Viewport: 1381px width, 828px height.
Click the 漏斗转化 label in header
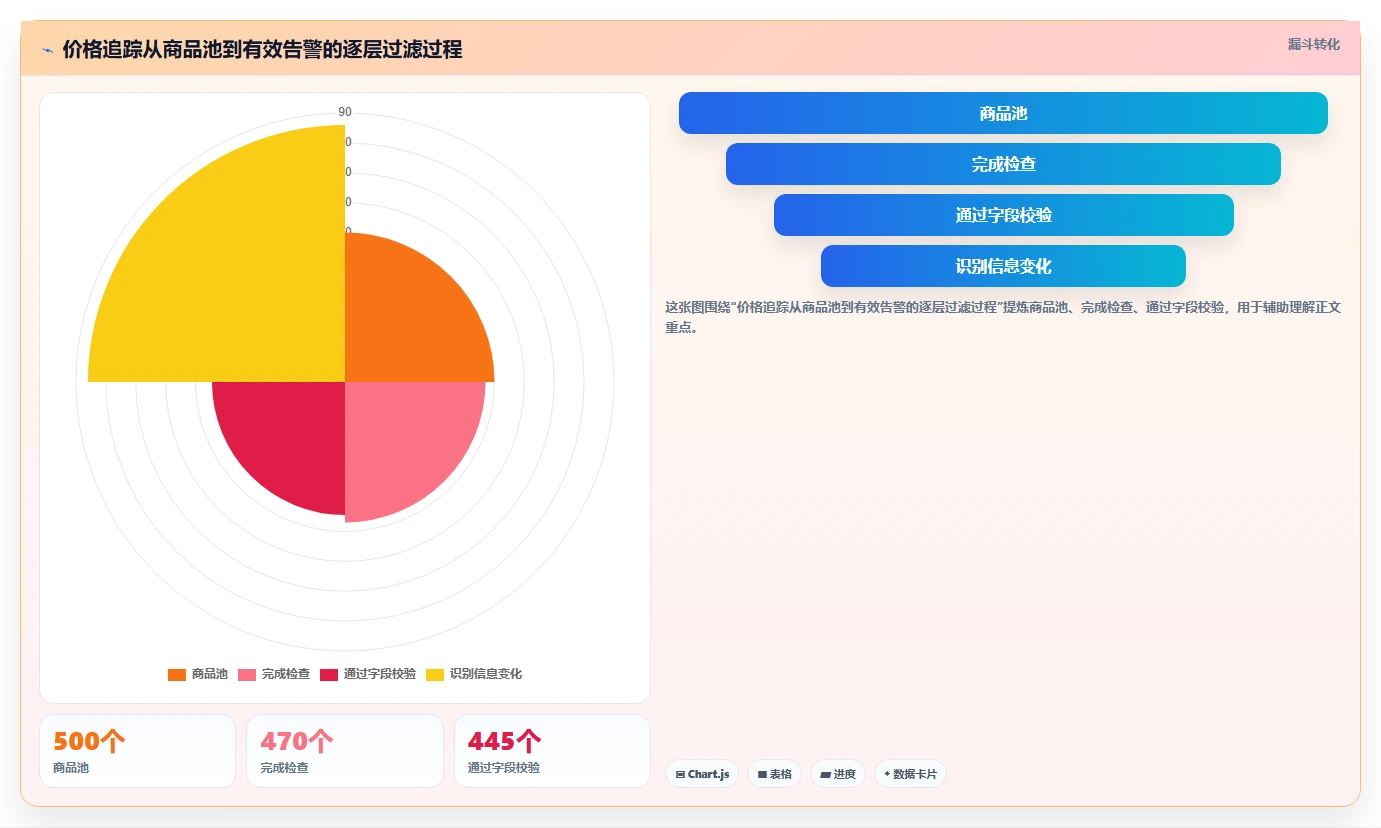[x=1313, y=44]
